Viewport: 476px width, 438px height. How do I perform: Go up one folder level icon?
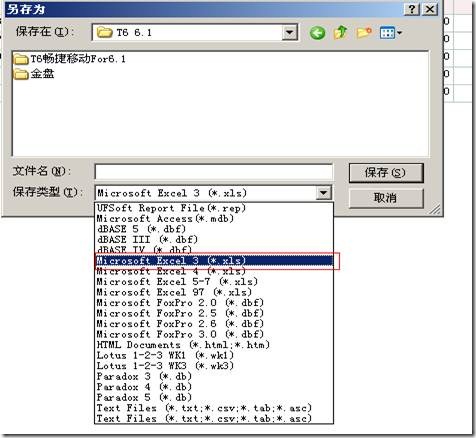(x=341, y=33)
